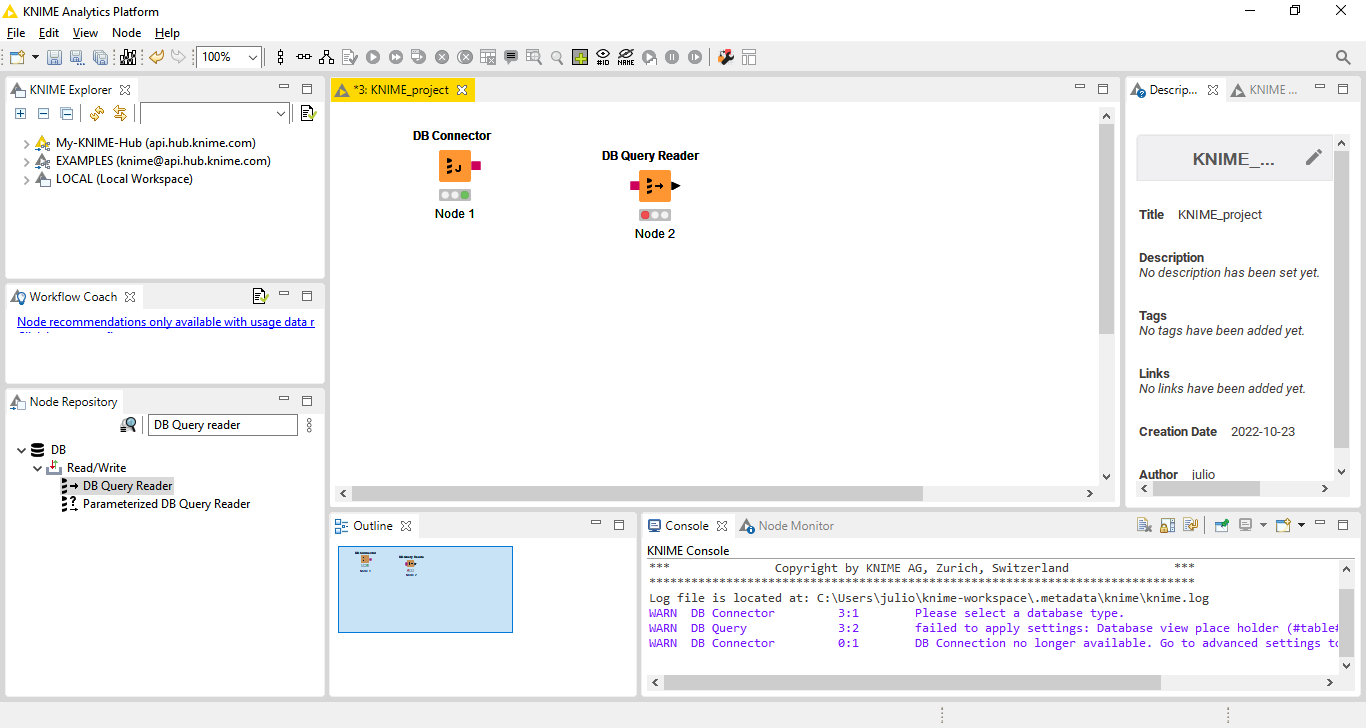Click Collapse All in KNIME Explorer
This screenshot has width=1366, height=728.
click(66, 114)
